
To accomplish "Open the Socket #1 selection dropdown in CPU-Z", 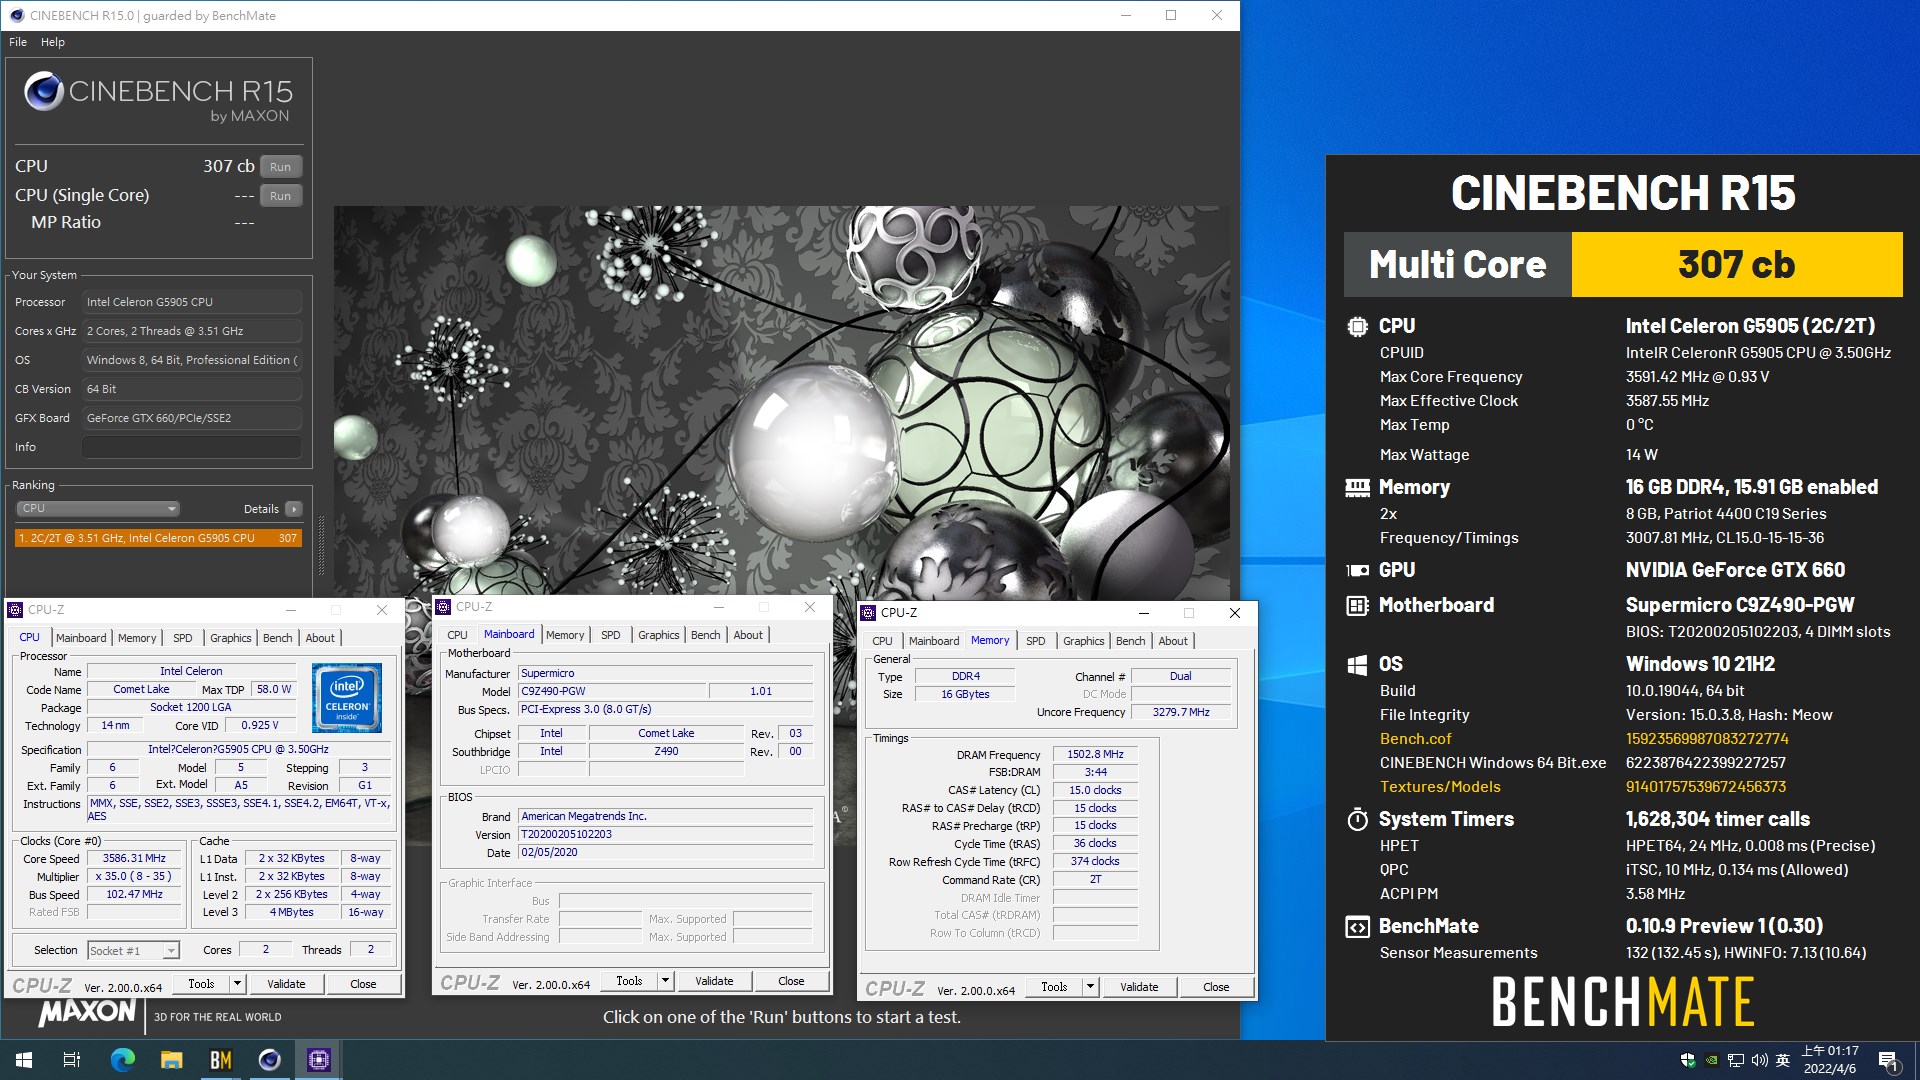I will tap(133, 950).
